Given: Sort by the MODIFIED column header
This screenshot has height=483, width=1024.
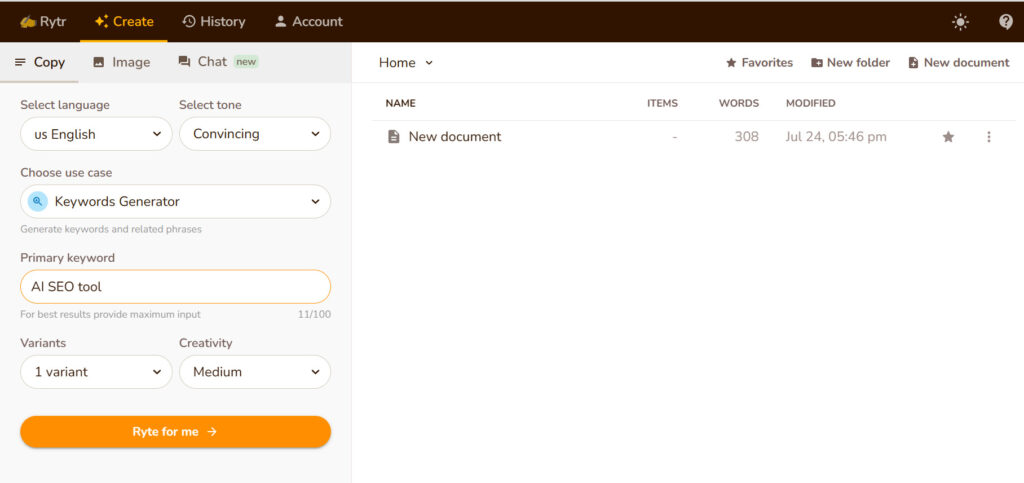Looking at the screenshot, I should 810,103.
